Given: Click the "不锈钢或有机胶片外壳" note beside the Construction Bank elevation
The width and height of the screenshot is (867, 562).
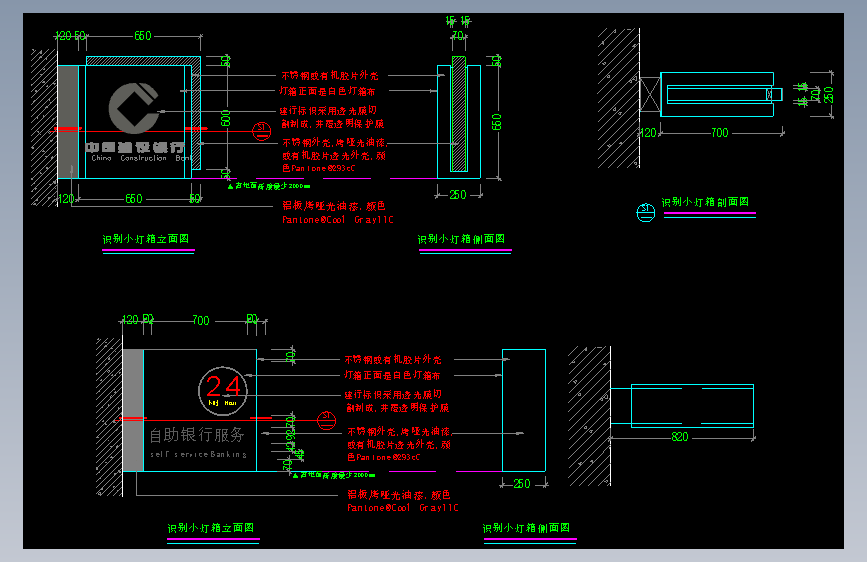Looking at the screenshot, I should [330, 76].
